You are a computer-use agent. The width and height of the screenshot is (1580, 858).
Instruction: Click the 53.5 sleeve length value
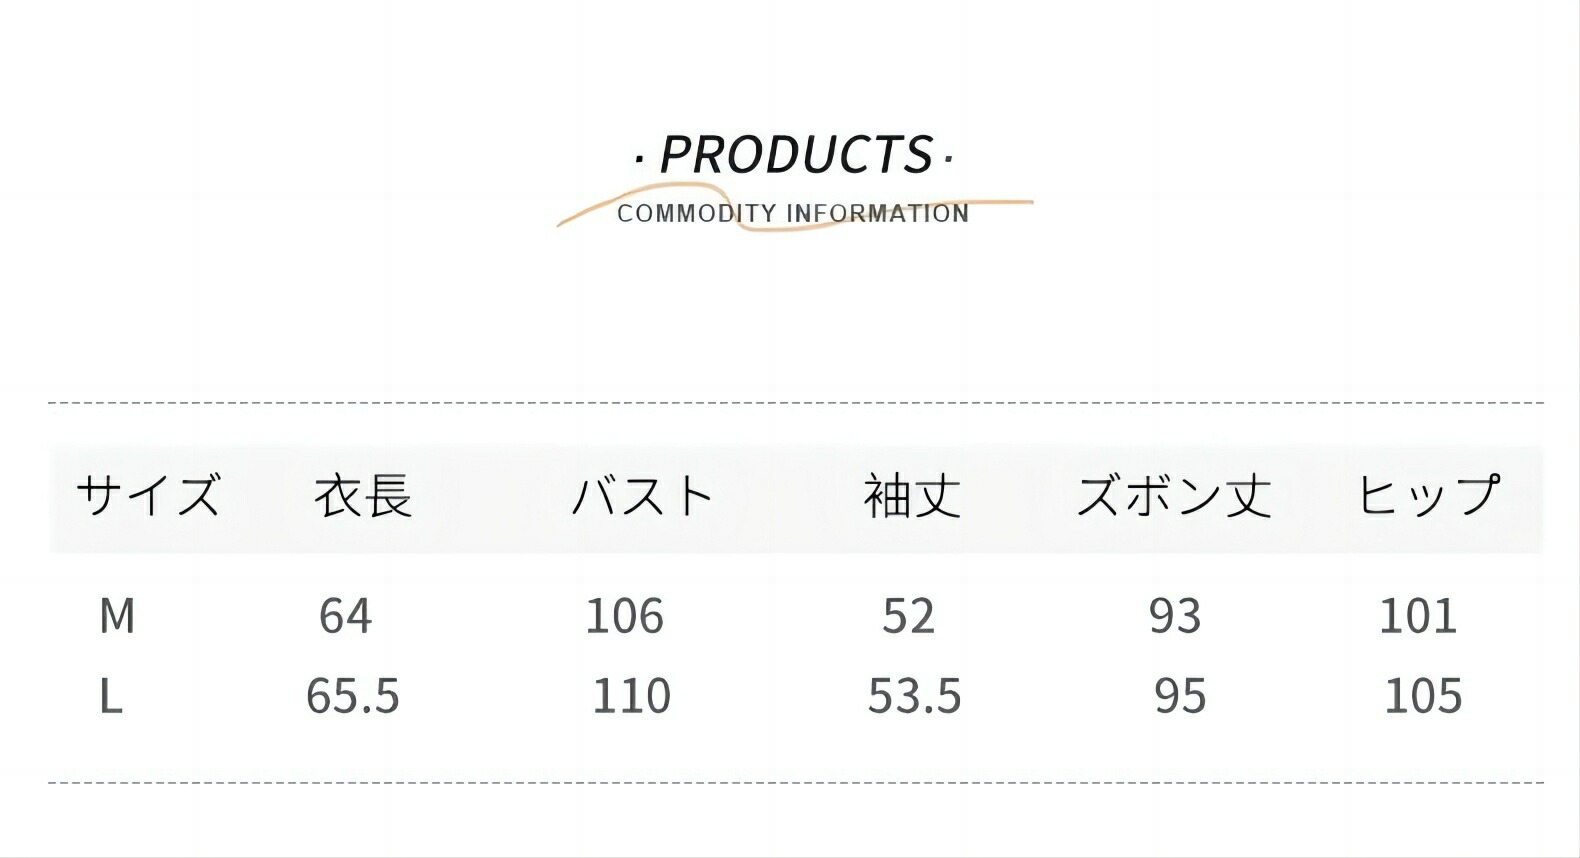point(914,696)
